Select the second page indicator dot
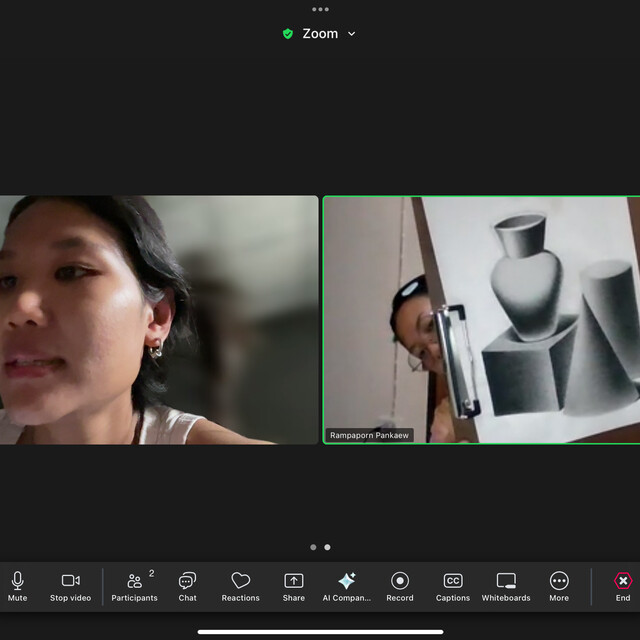 327,547
